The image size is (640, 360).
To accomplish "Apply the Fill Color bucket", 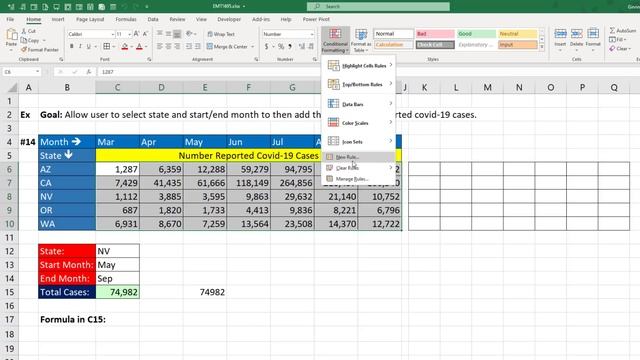I will pos(125,47).
